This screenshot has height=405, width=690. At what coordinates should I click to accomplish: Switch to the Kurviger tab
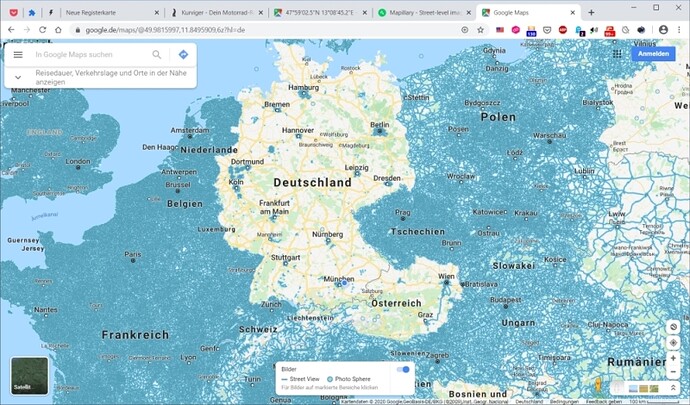(216, 13)
